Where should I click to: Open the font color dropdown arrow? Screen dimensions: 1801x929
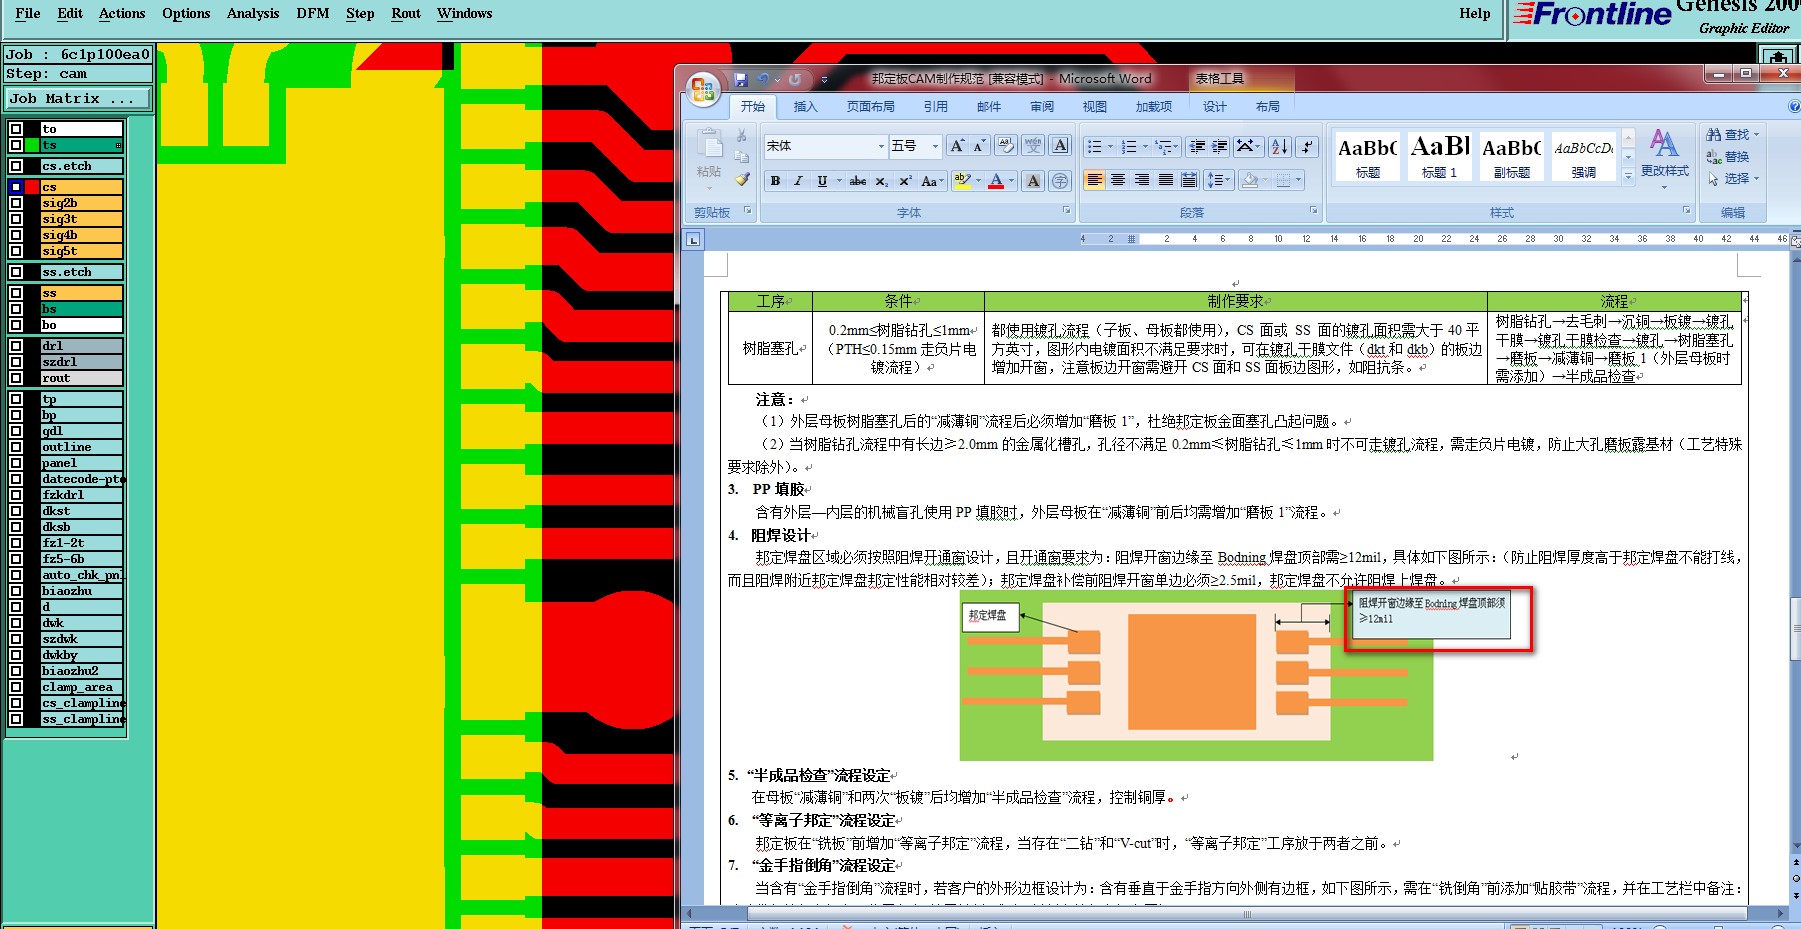pos(1012,181)
